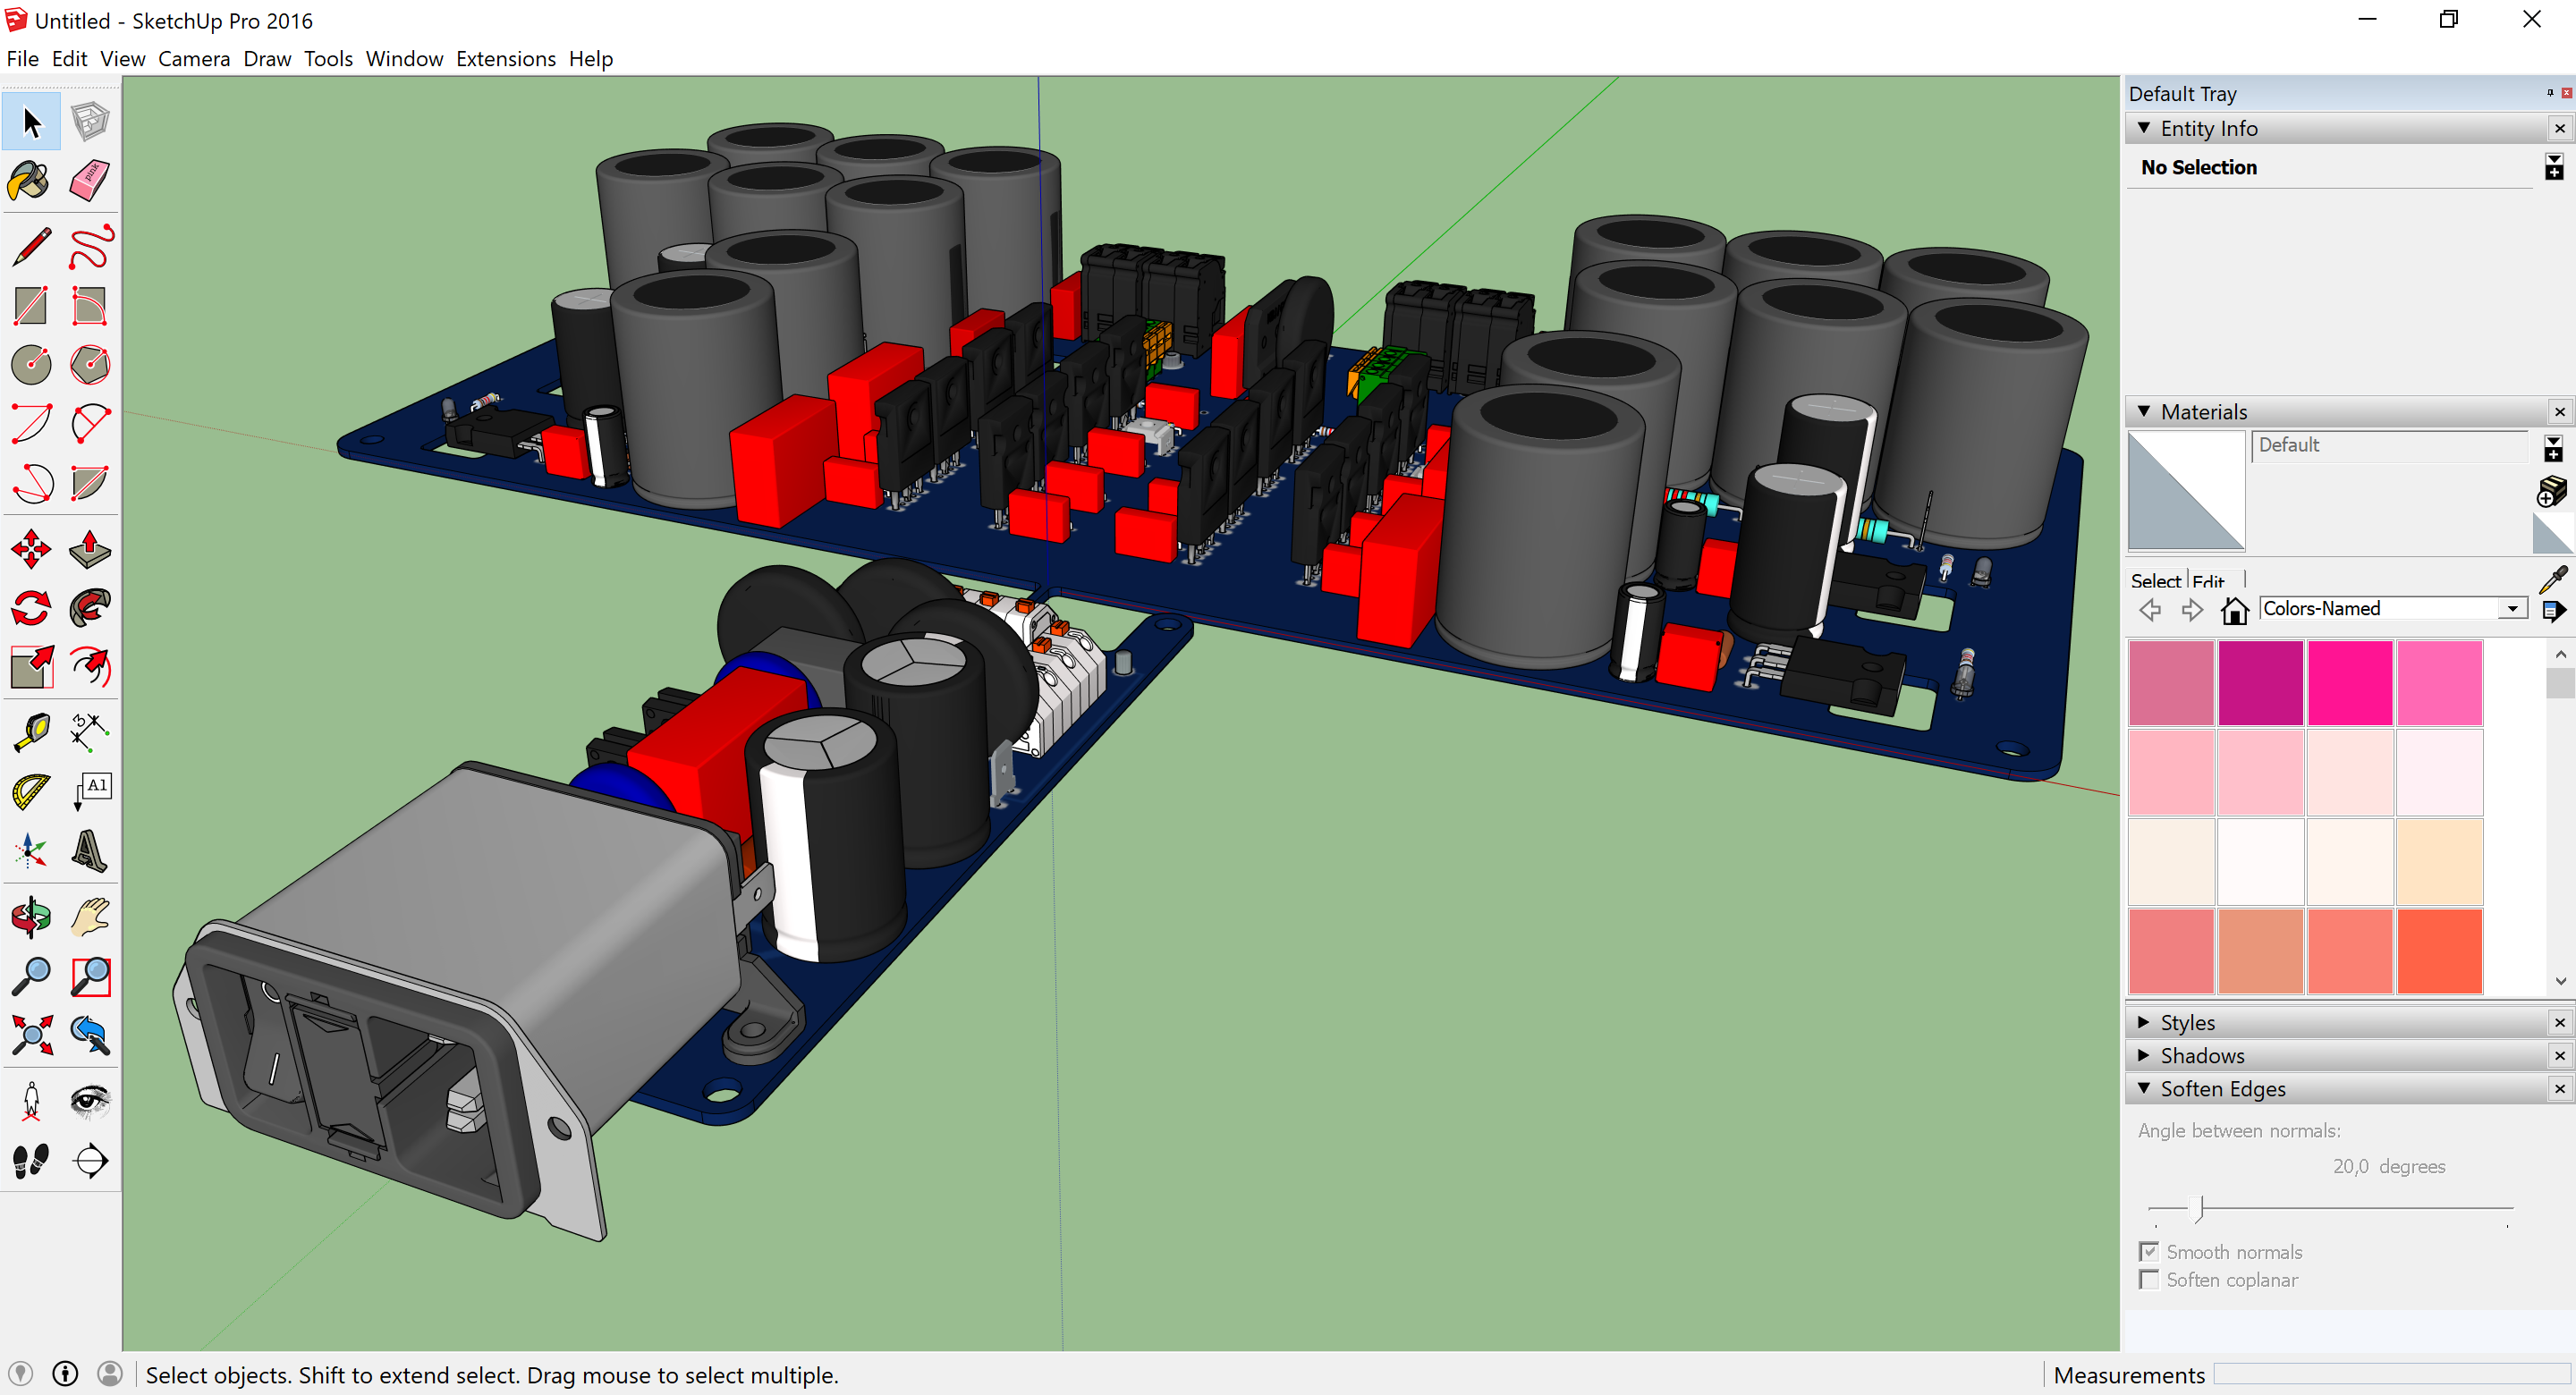Screen dimensions: 2576x1395
Task: Enable Soften coplanar checkbox
Action: [2148, 1279]
